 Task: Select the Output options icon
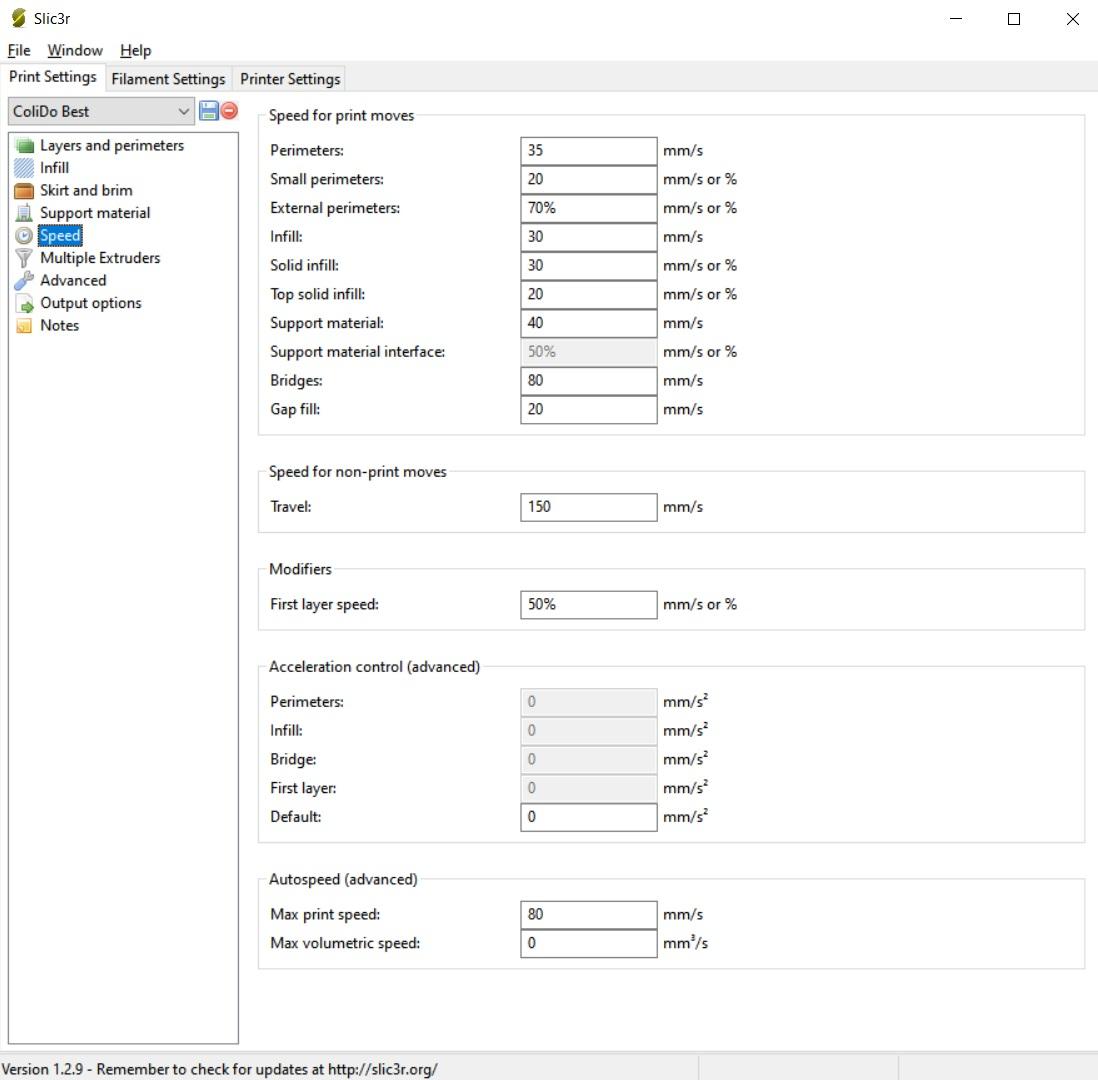pyautogui.click(x=24, y=304)
